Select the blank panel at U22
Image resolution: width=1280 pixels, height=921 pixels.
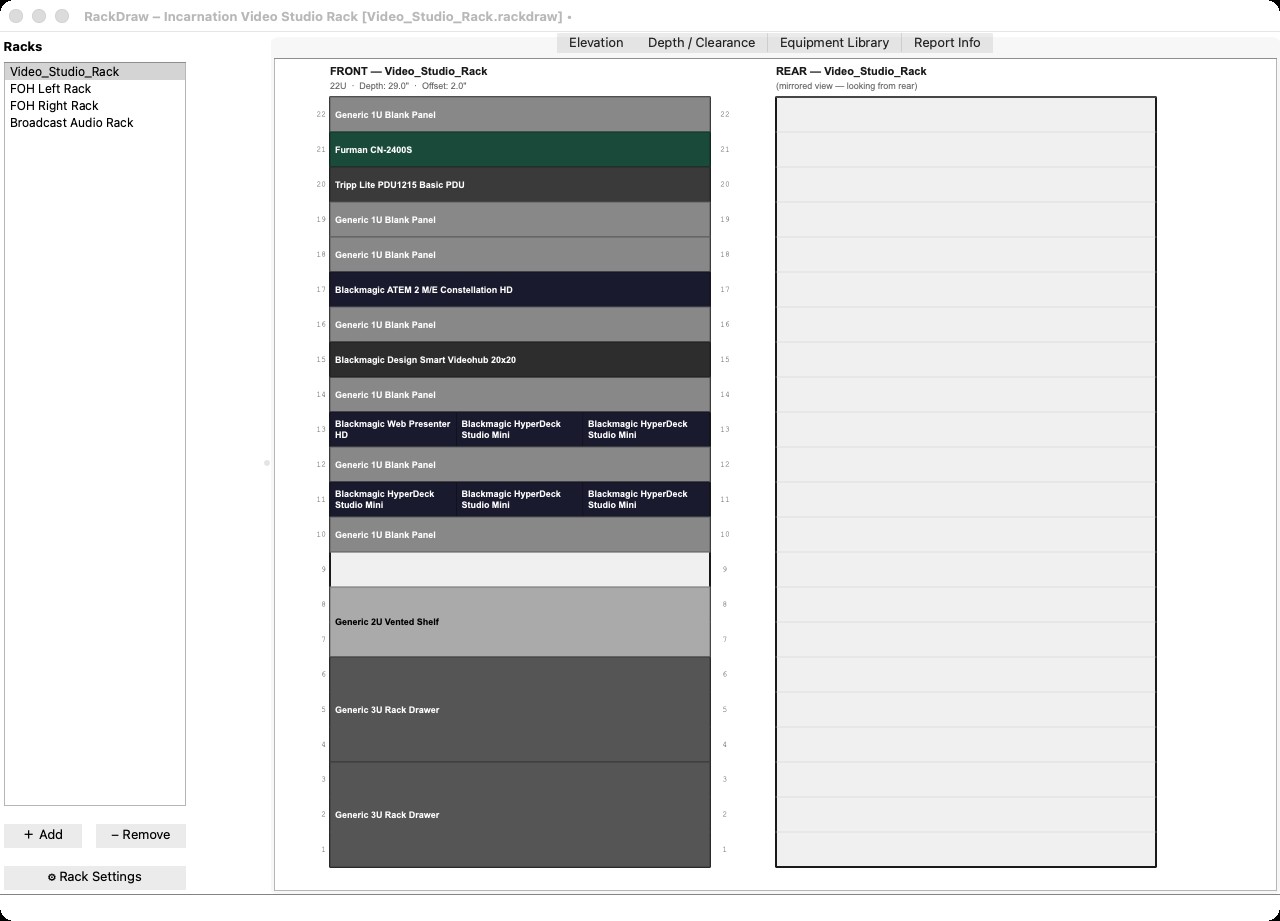[x=520, y=115]
